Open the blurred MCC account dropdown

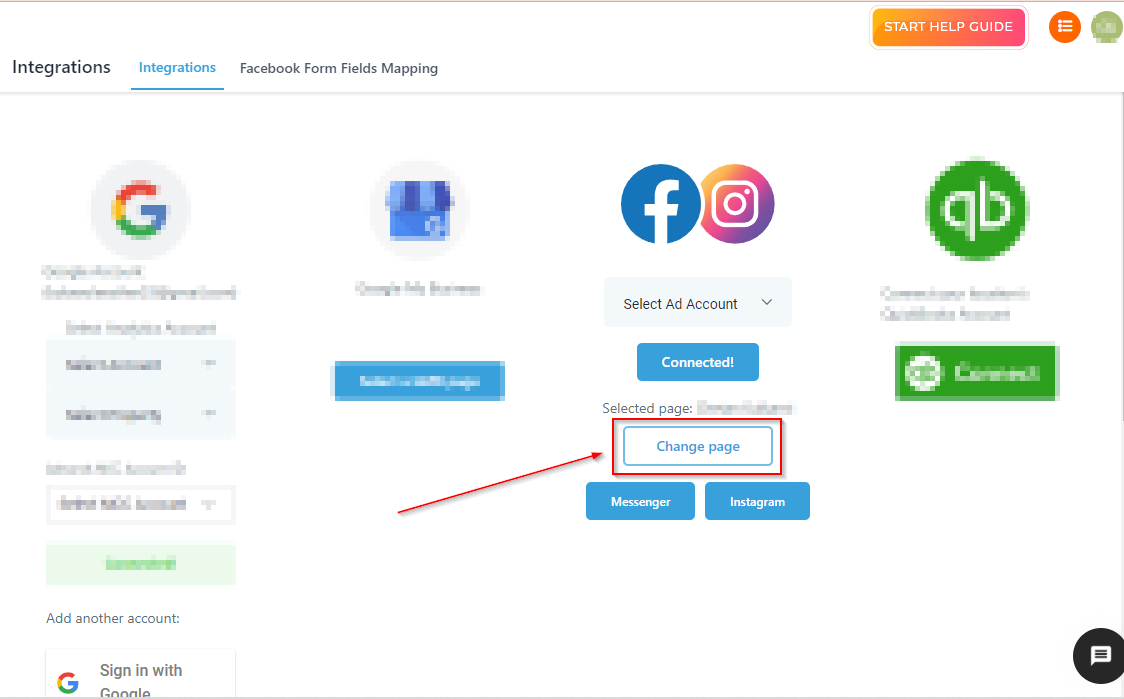[x=140, y=504]
